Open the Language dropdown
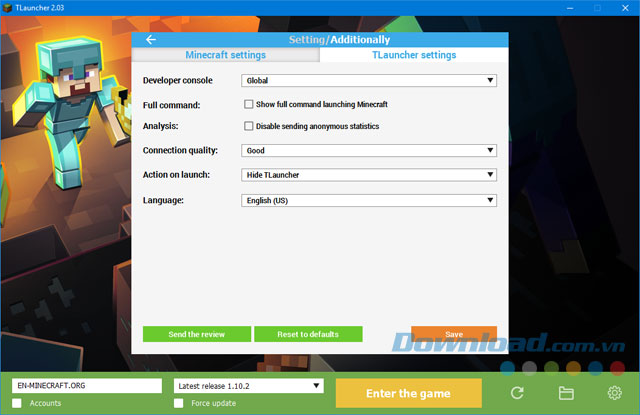640x415 pixels. pyautogui.click(x=369, y=200)
